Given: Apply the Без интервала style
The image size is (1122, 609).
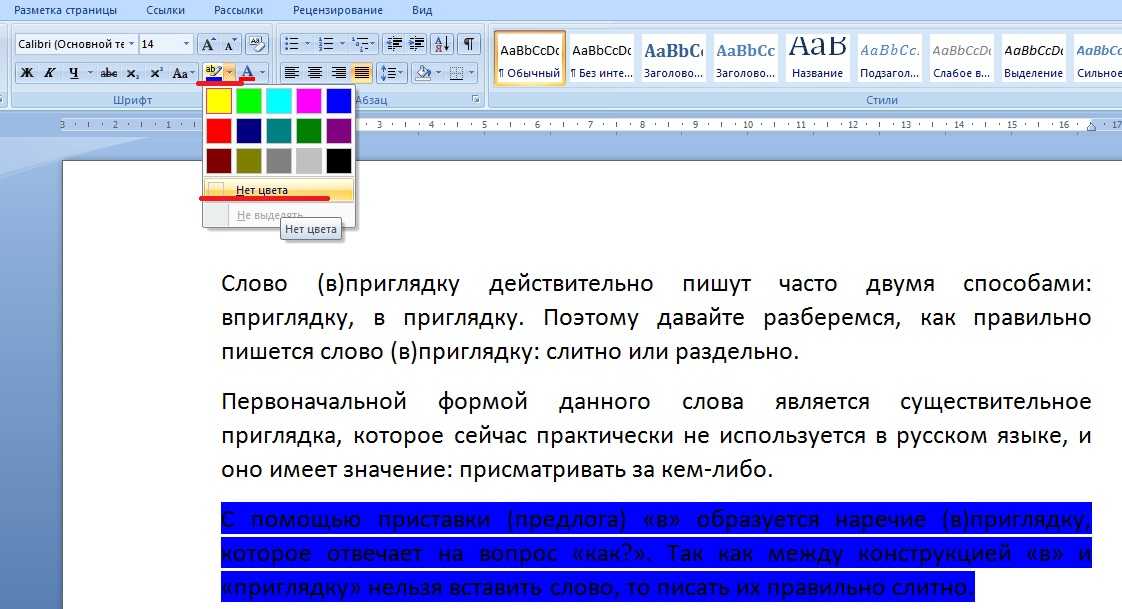Looking at the screenshot, I should point(601,58).
